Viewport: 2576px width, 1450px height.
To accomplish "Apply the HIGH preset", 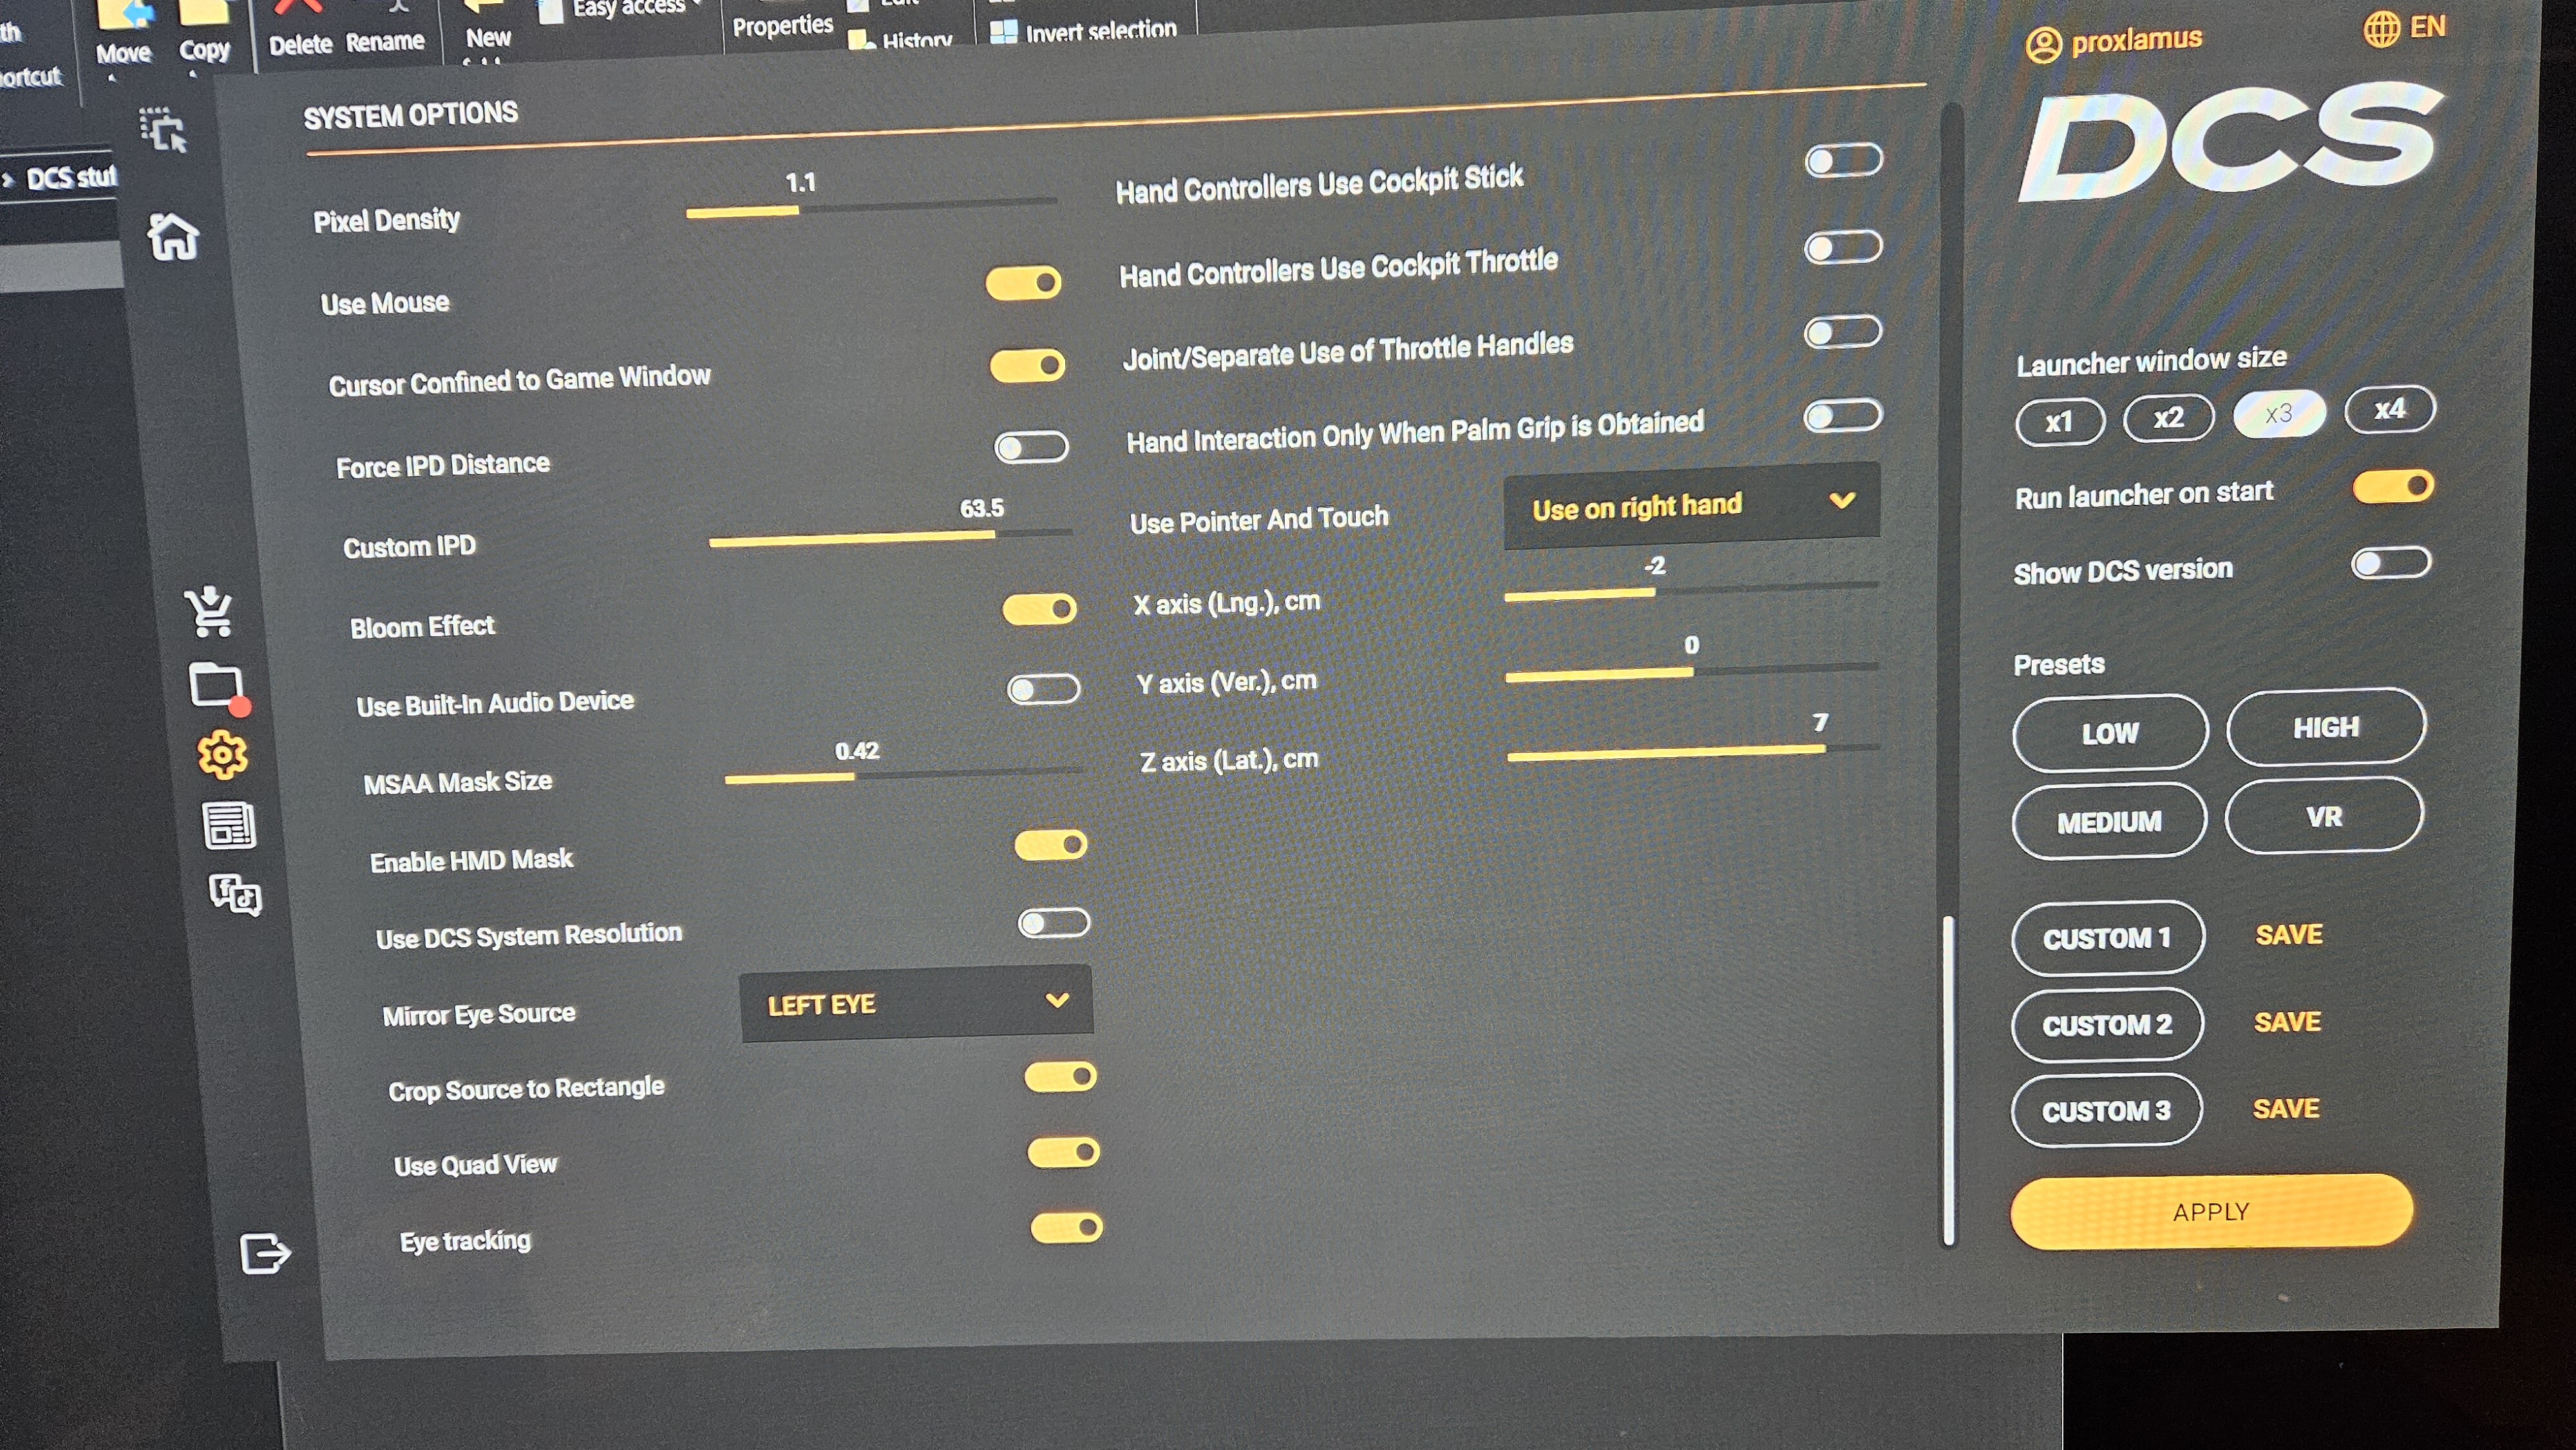I will 2326,727.
